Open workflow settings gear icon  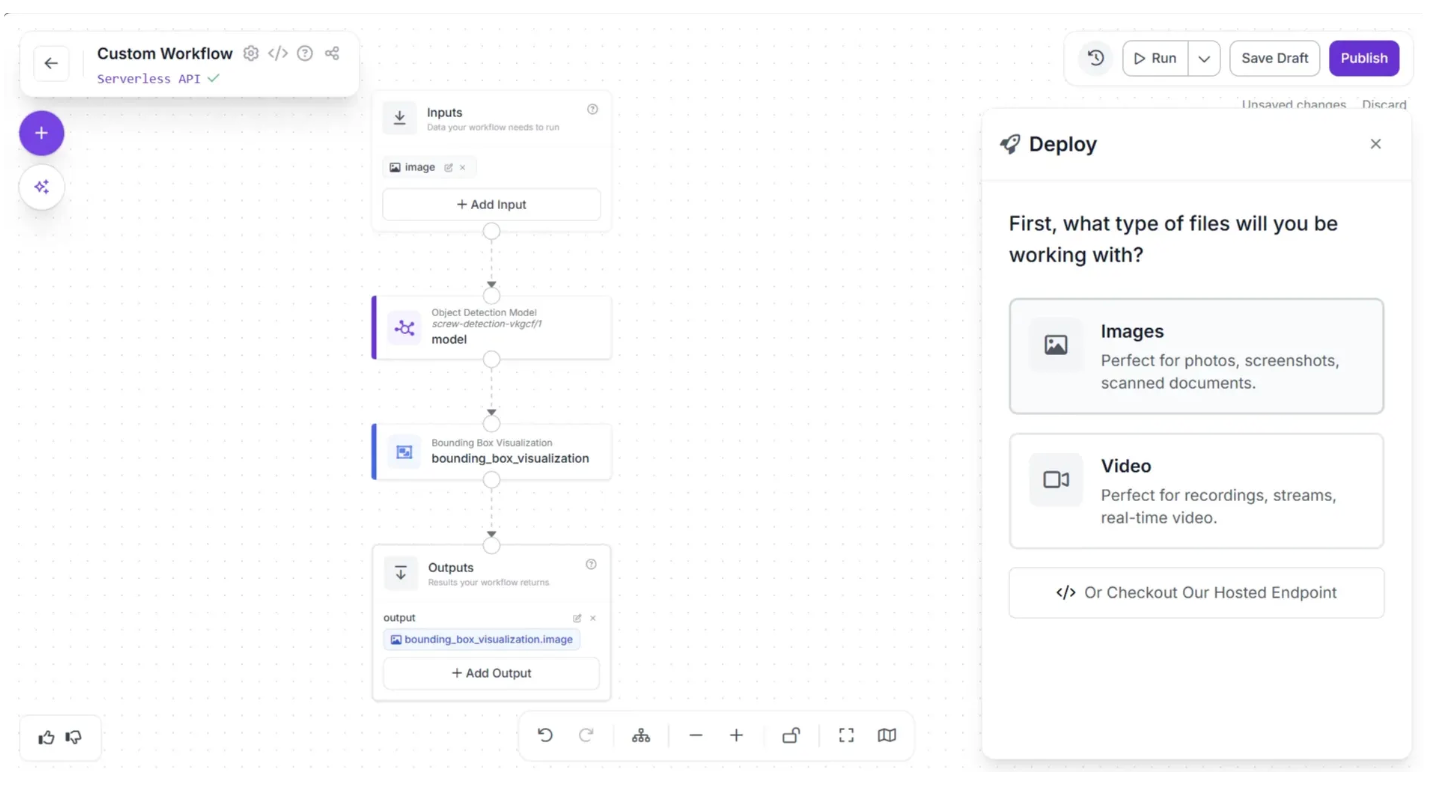click(251, 54)
